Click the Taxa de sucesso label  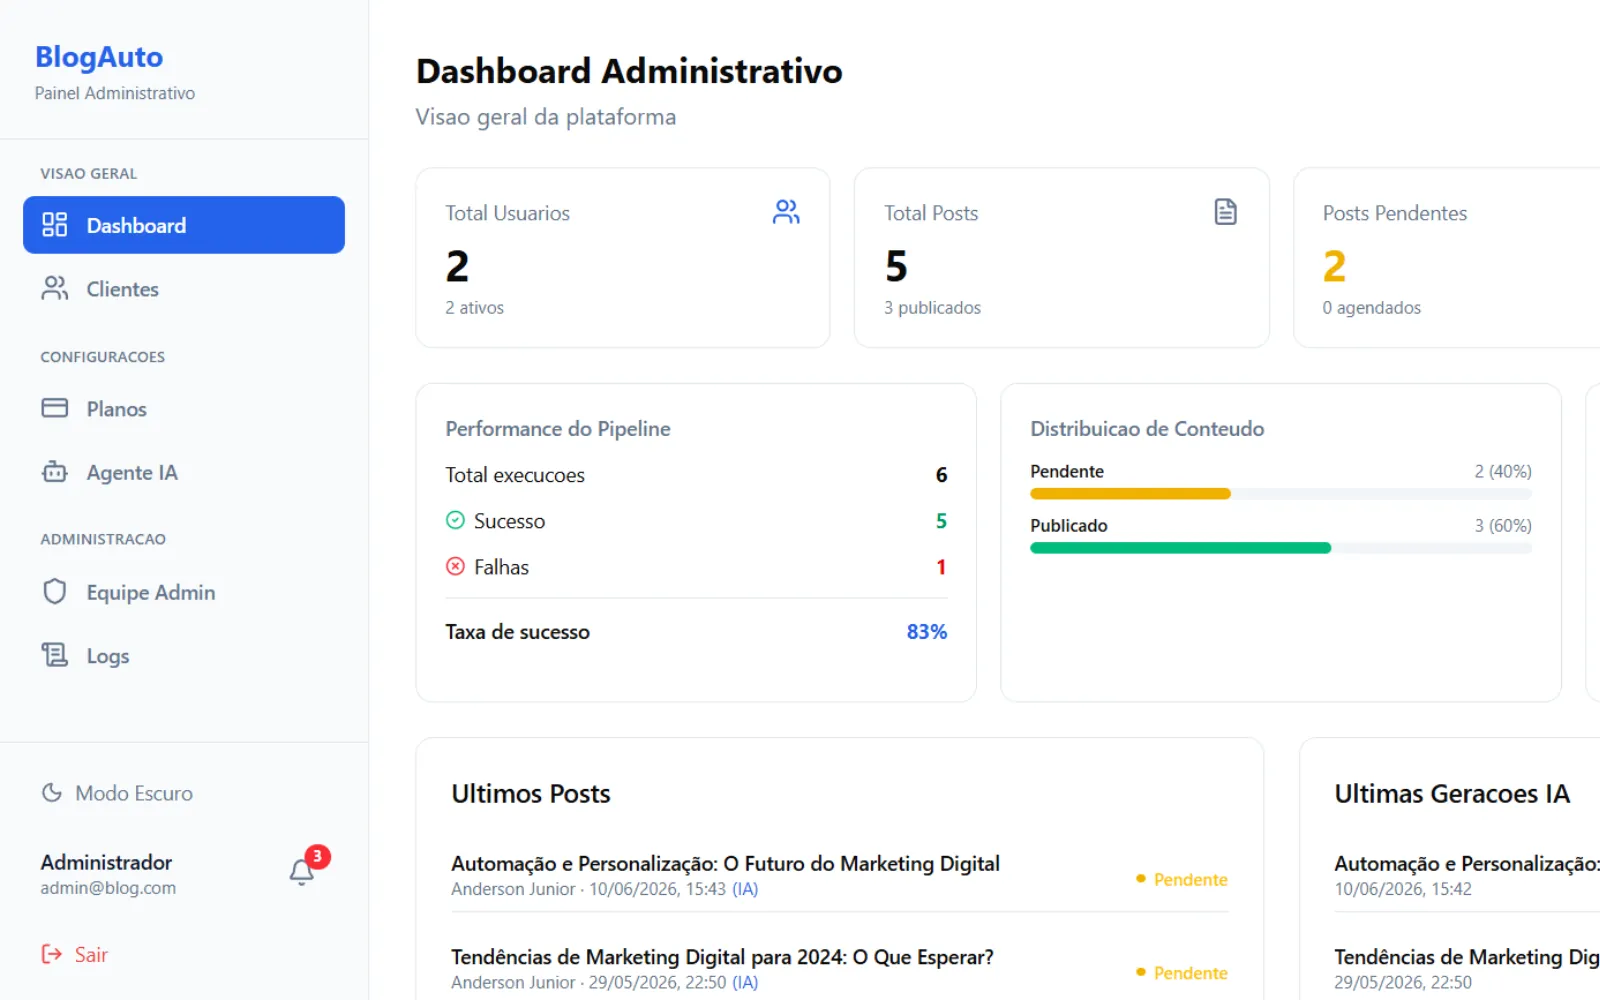[517, 632]
